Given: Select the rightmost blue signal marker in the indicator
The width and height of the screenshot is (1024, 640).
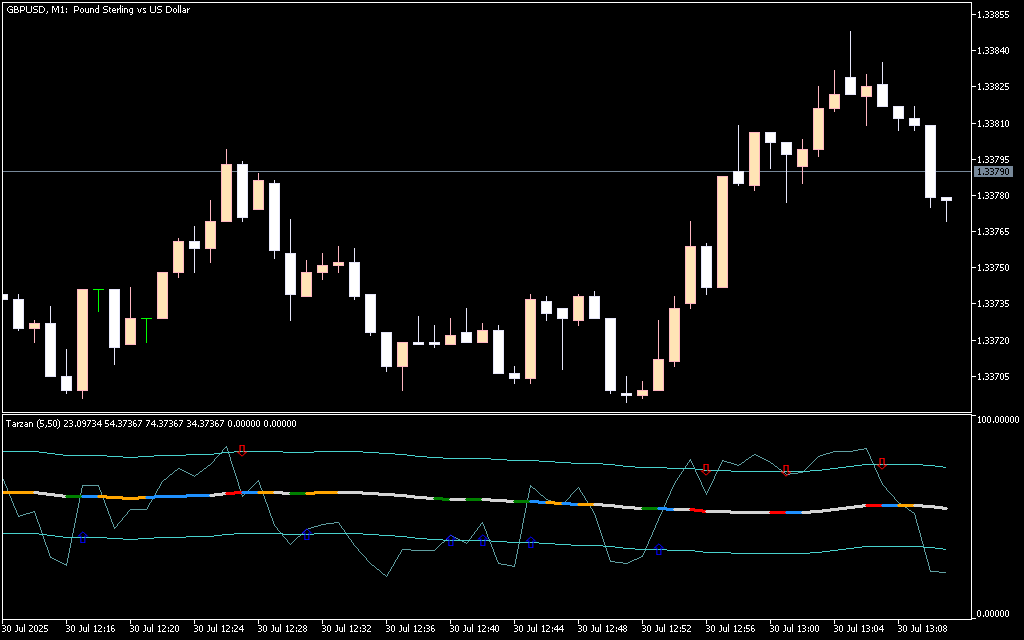Looking at the screenshot, I should (x=658, y=550).
